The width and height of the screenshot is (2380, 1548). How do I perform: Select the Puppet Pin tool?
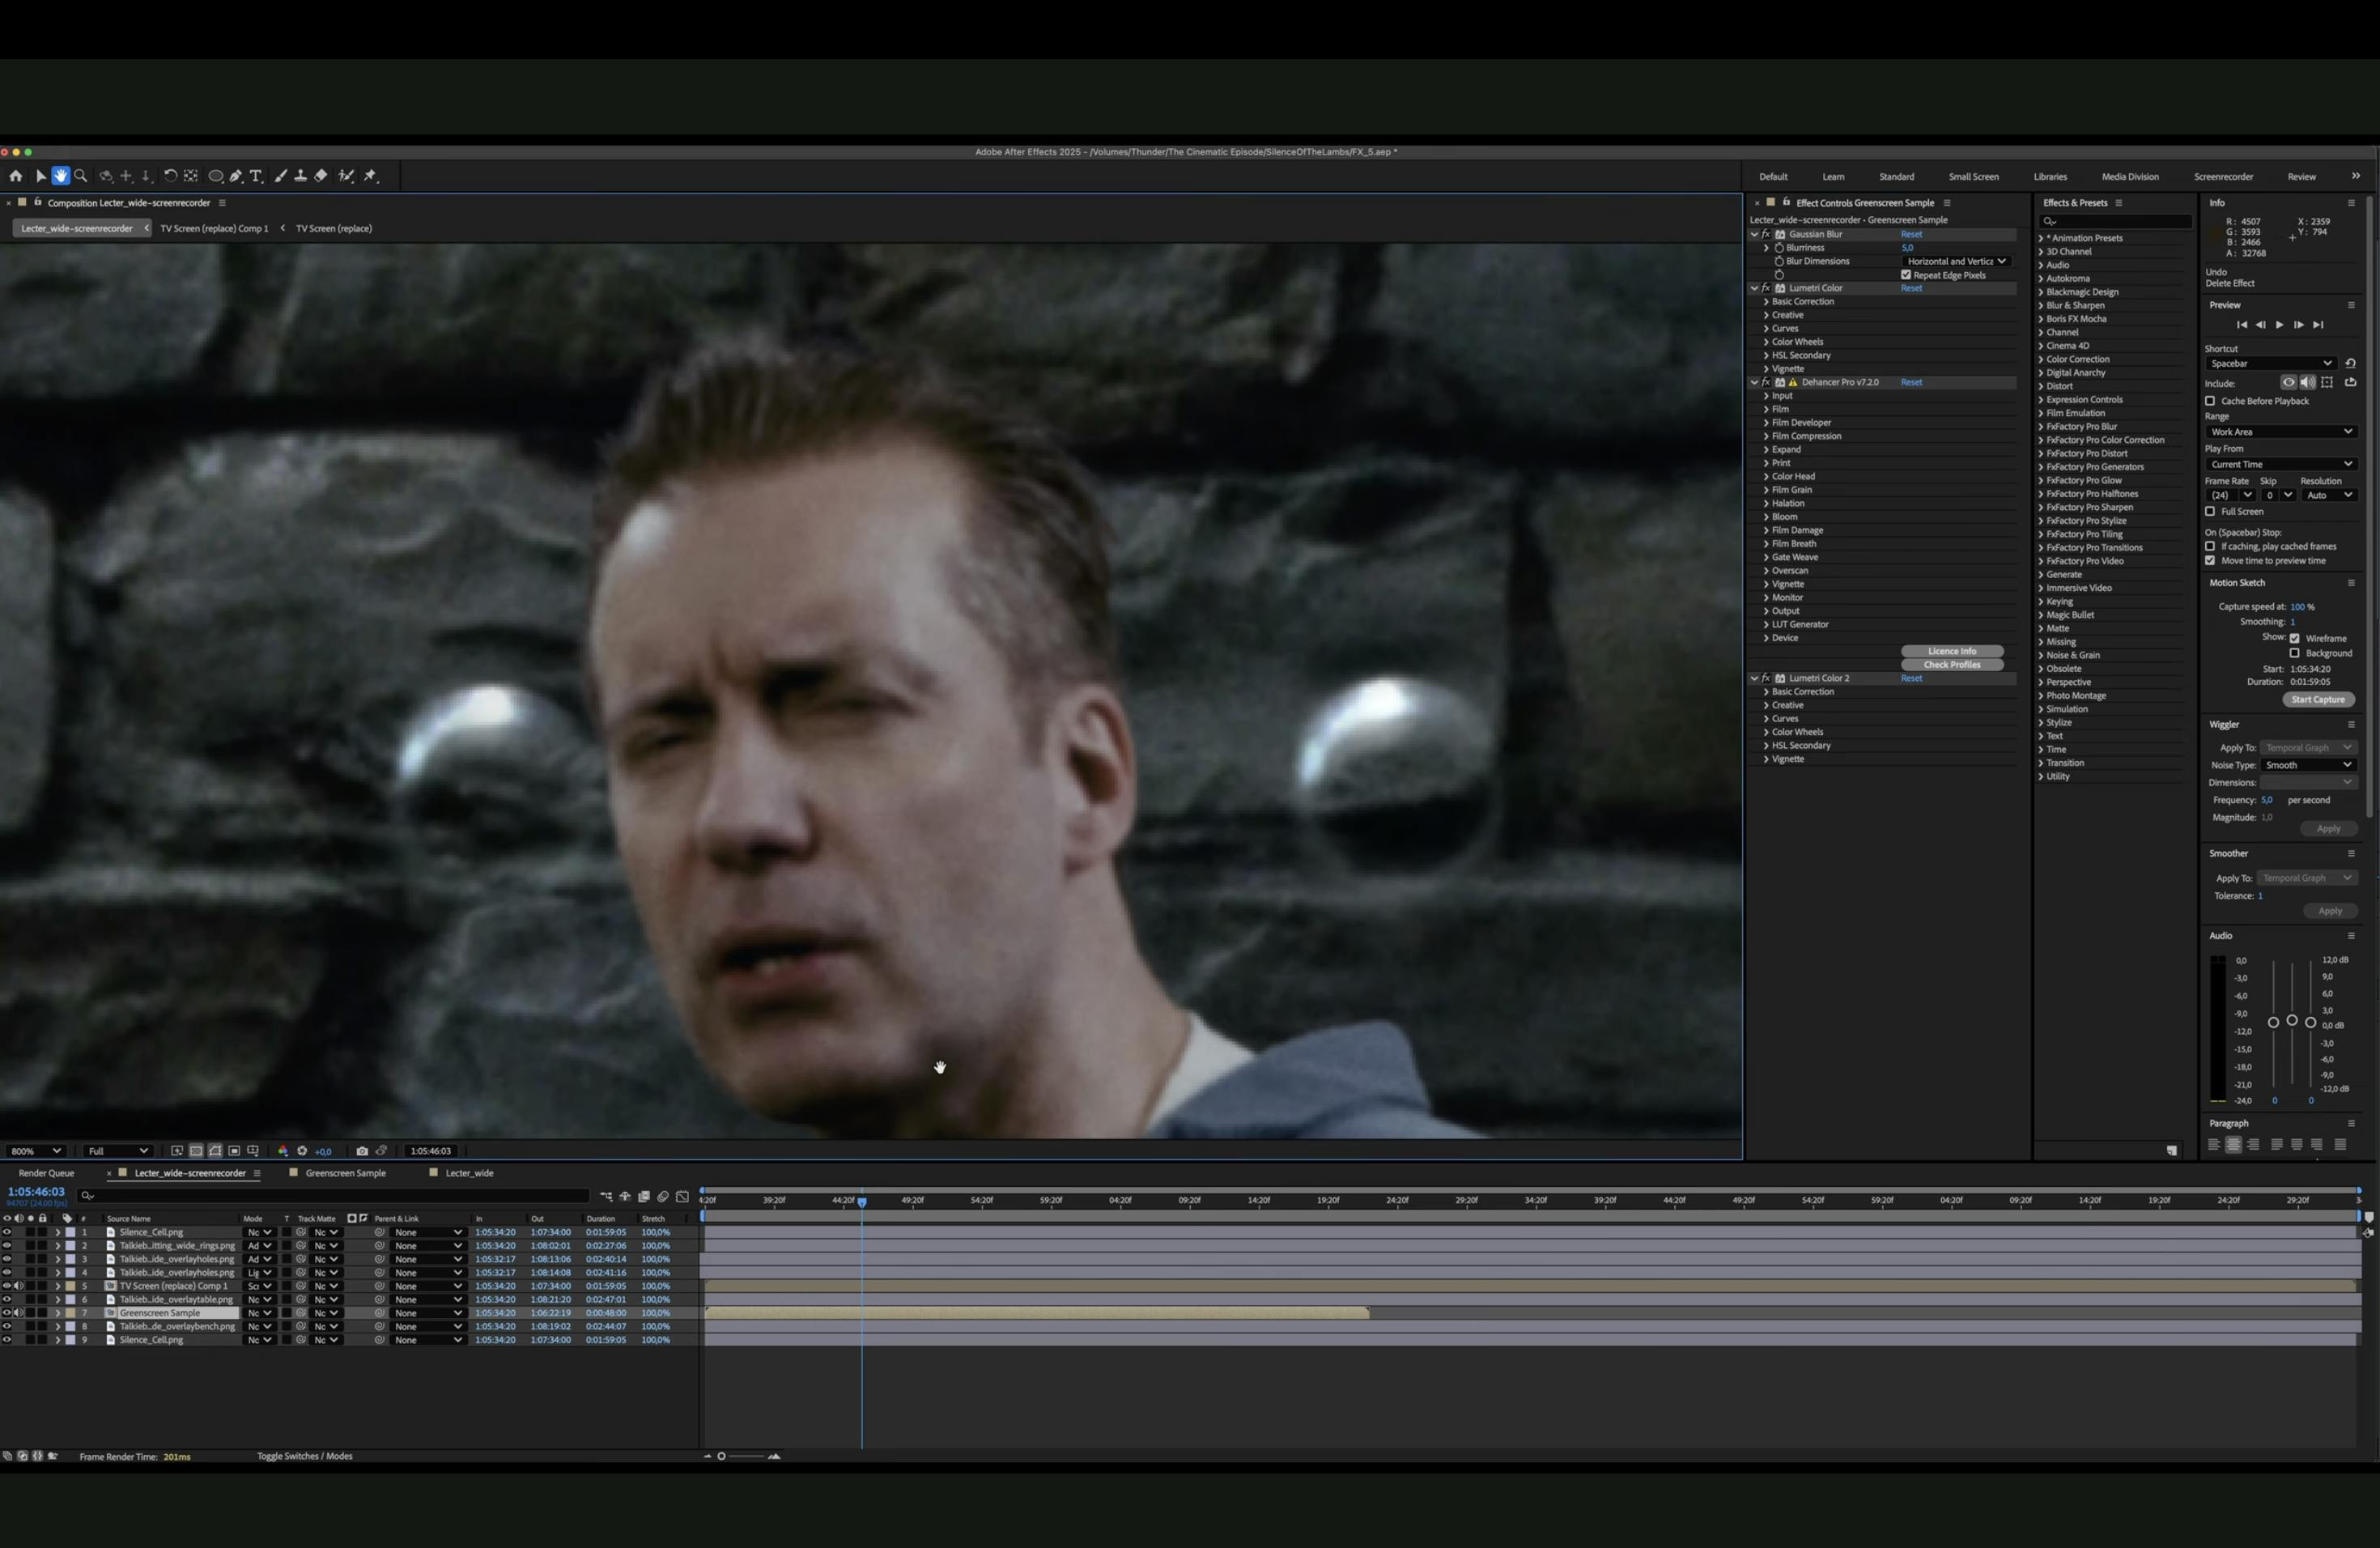point(371,176)
